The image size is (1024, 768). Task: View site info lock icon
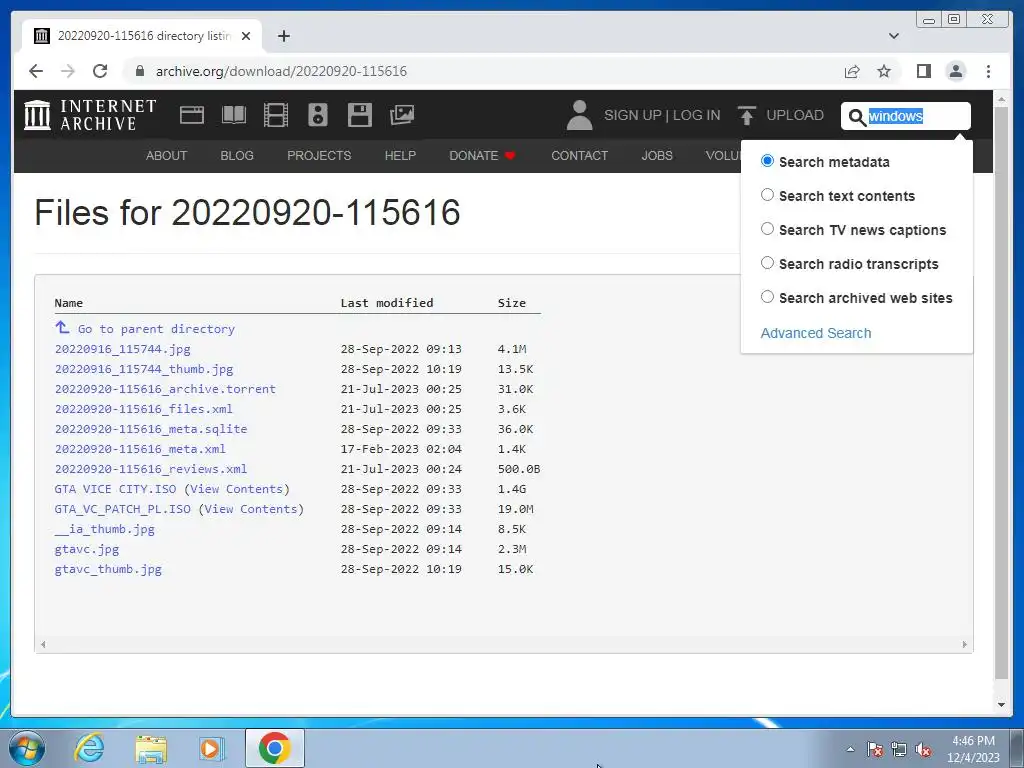139,71
